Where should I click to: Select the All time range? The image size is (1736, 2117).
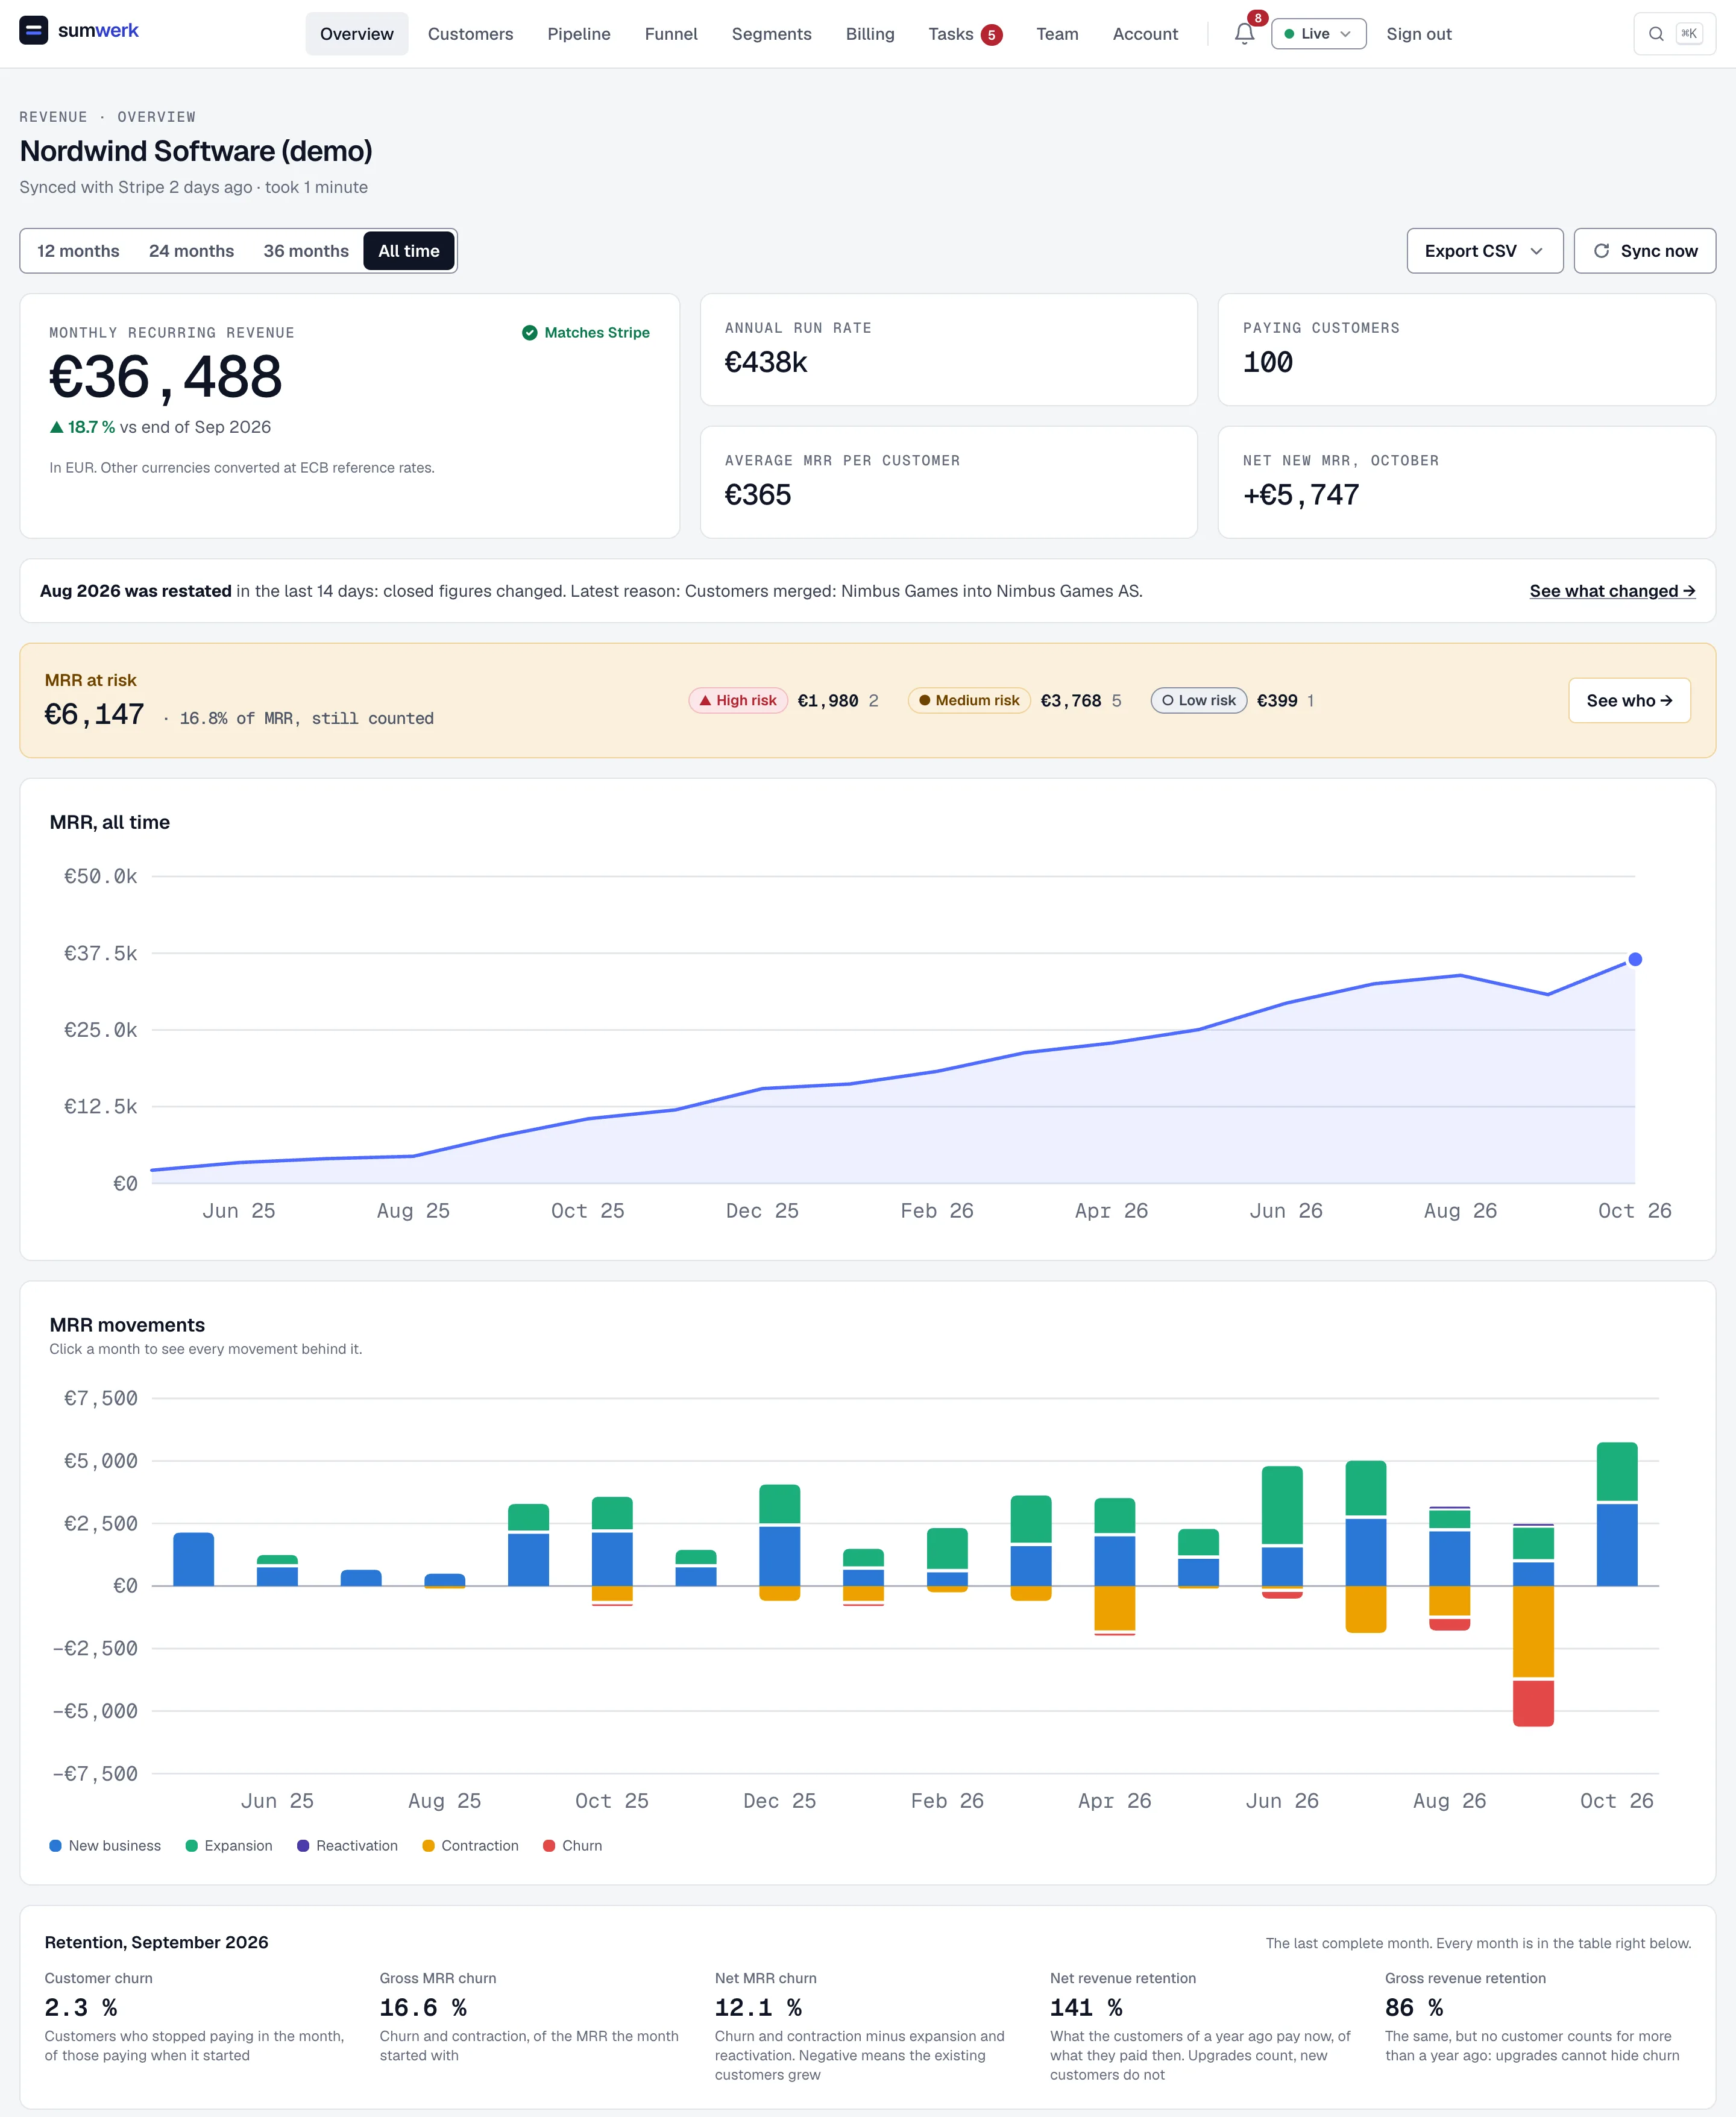tap(409, 251)
